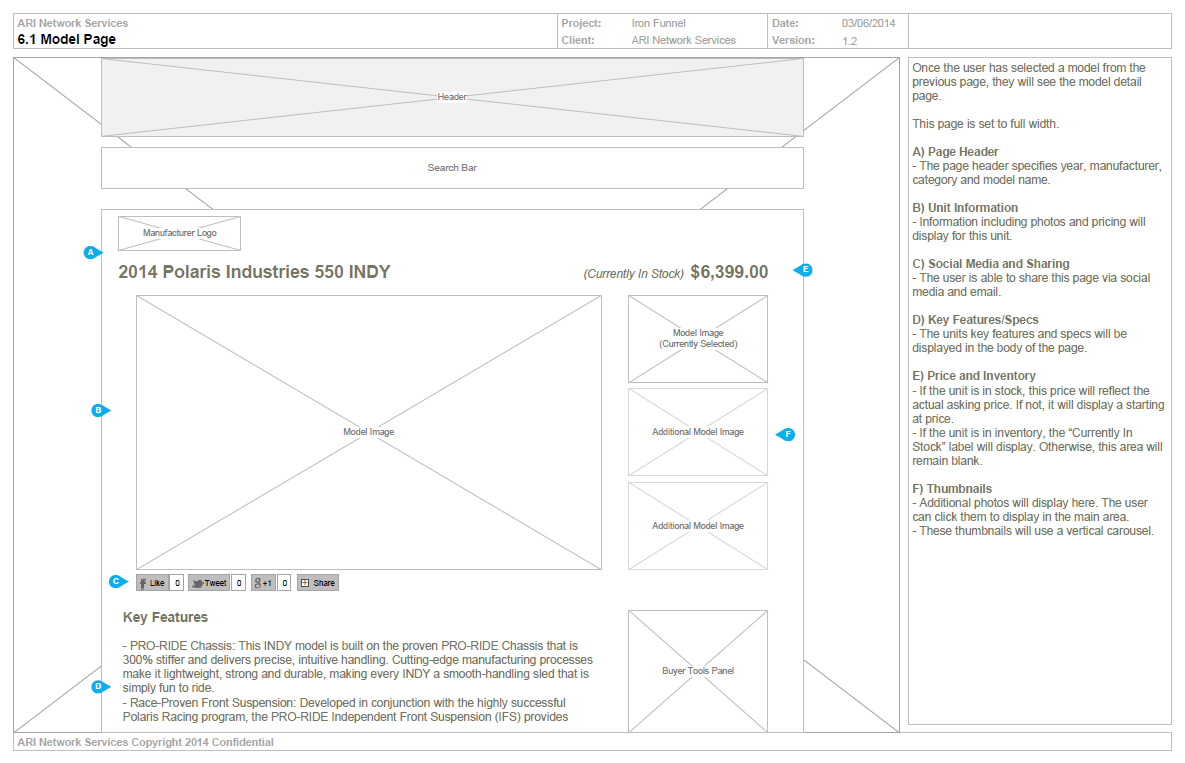Click the A) Page Header note heading
Image resolution: width=1185 pixels, height=763 pixels.
pos(955,152)
